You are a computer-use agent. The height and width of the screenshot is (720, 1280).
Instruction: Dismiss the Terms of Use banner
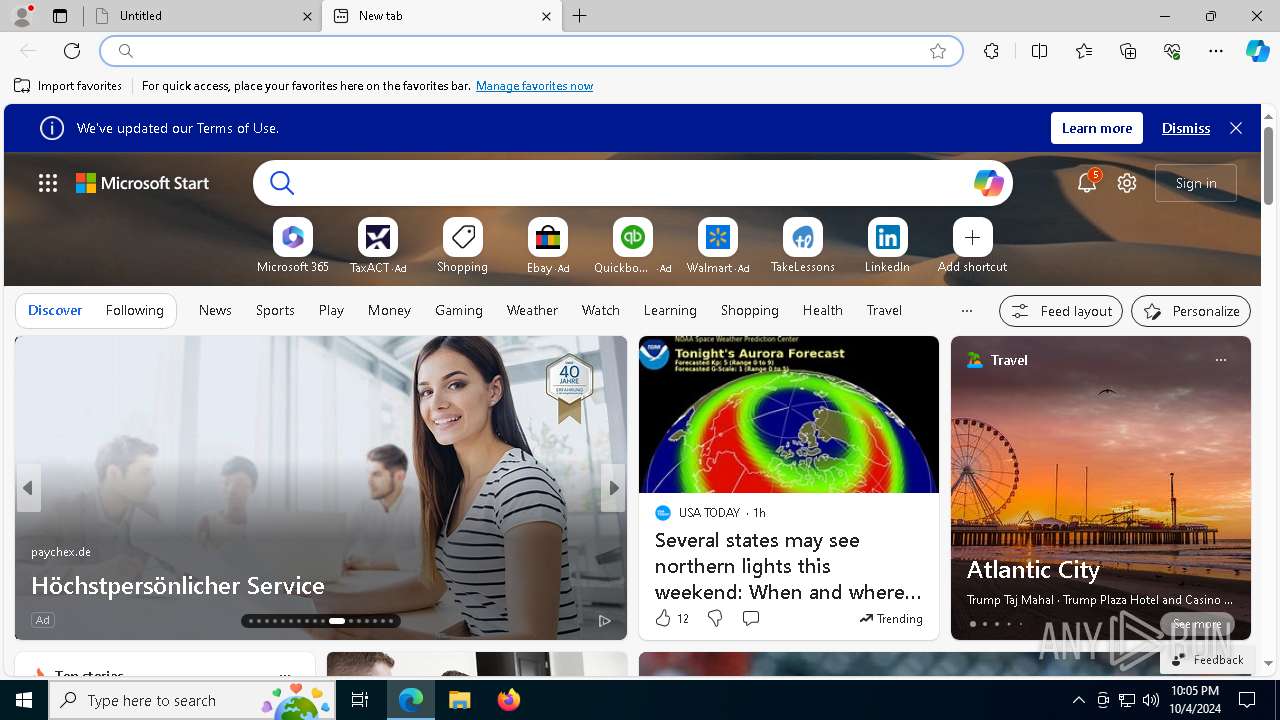tap(1186, 128)
